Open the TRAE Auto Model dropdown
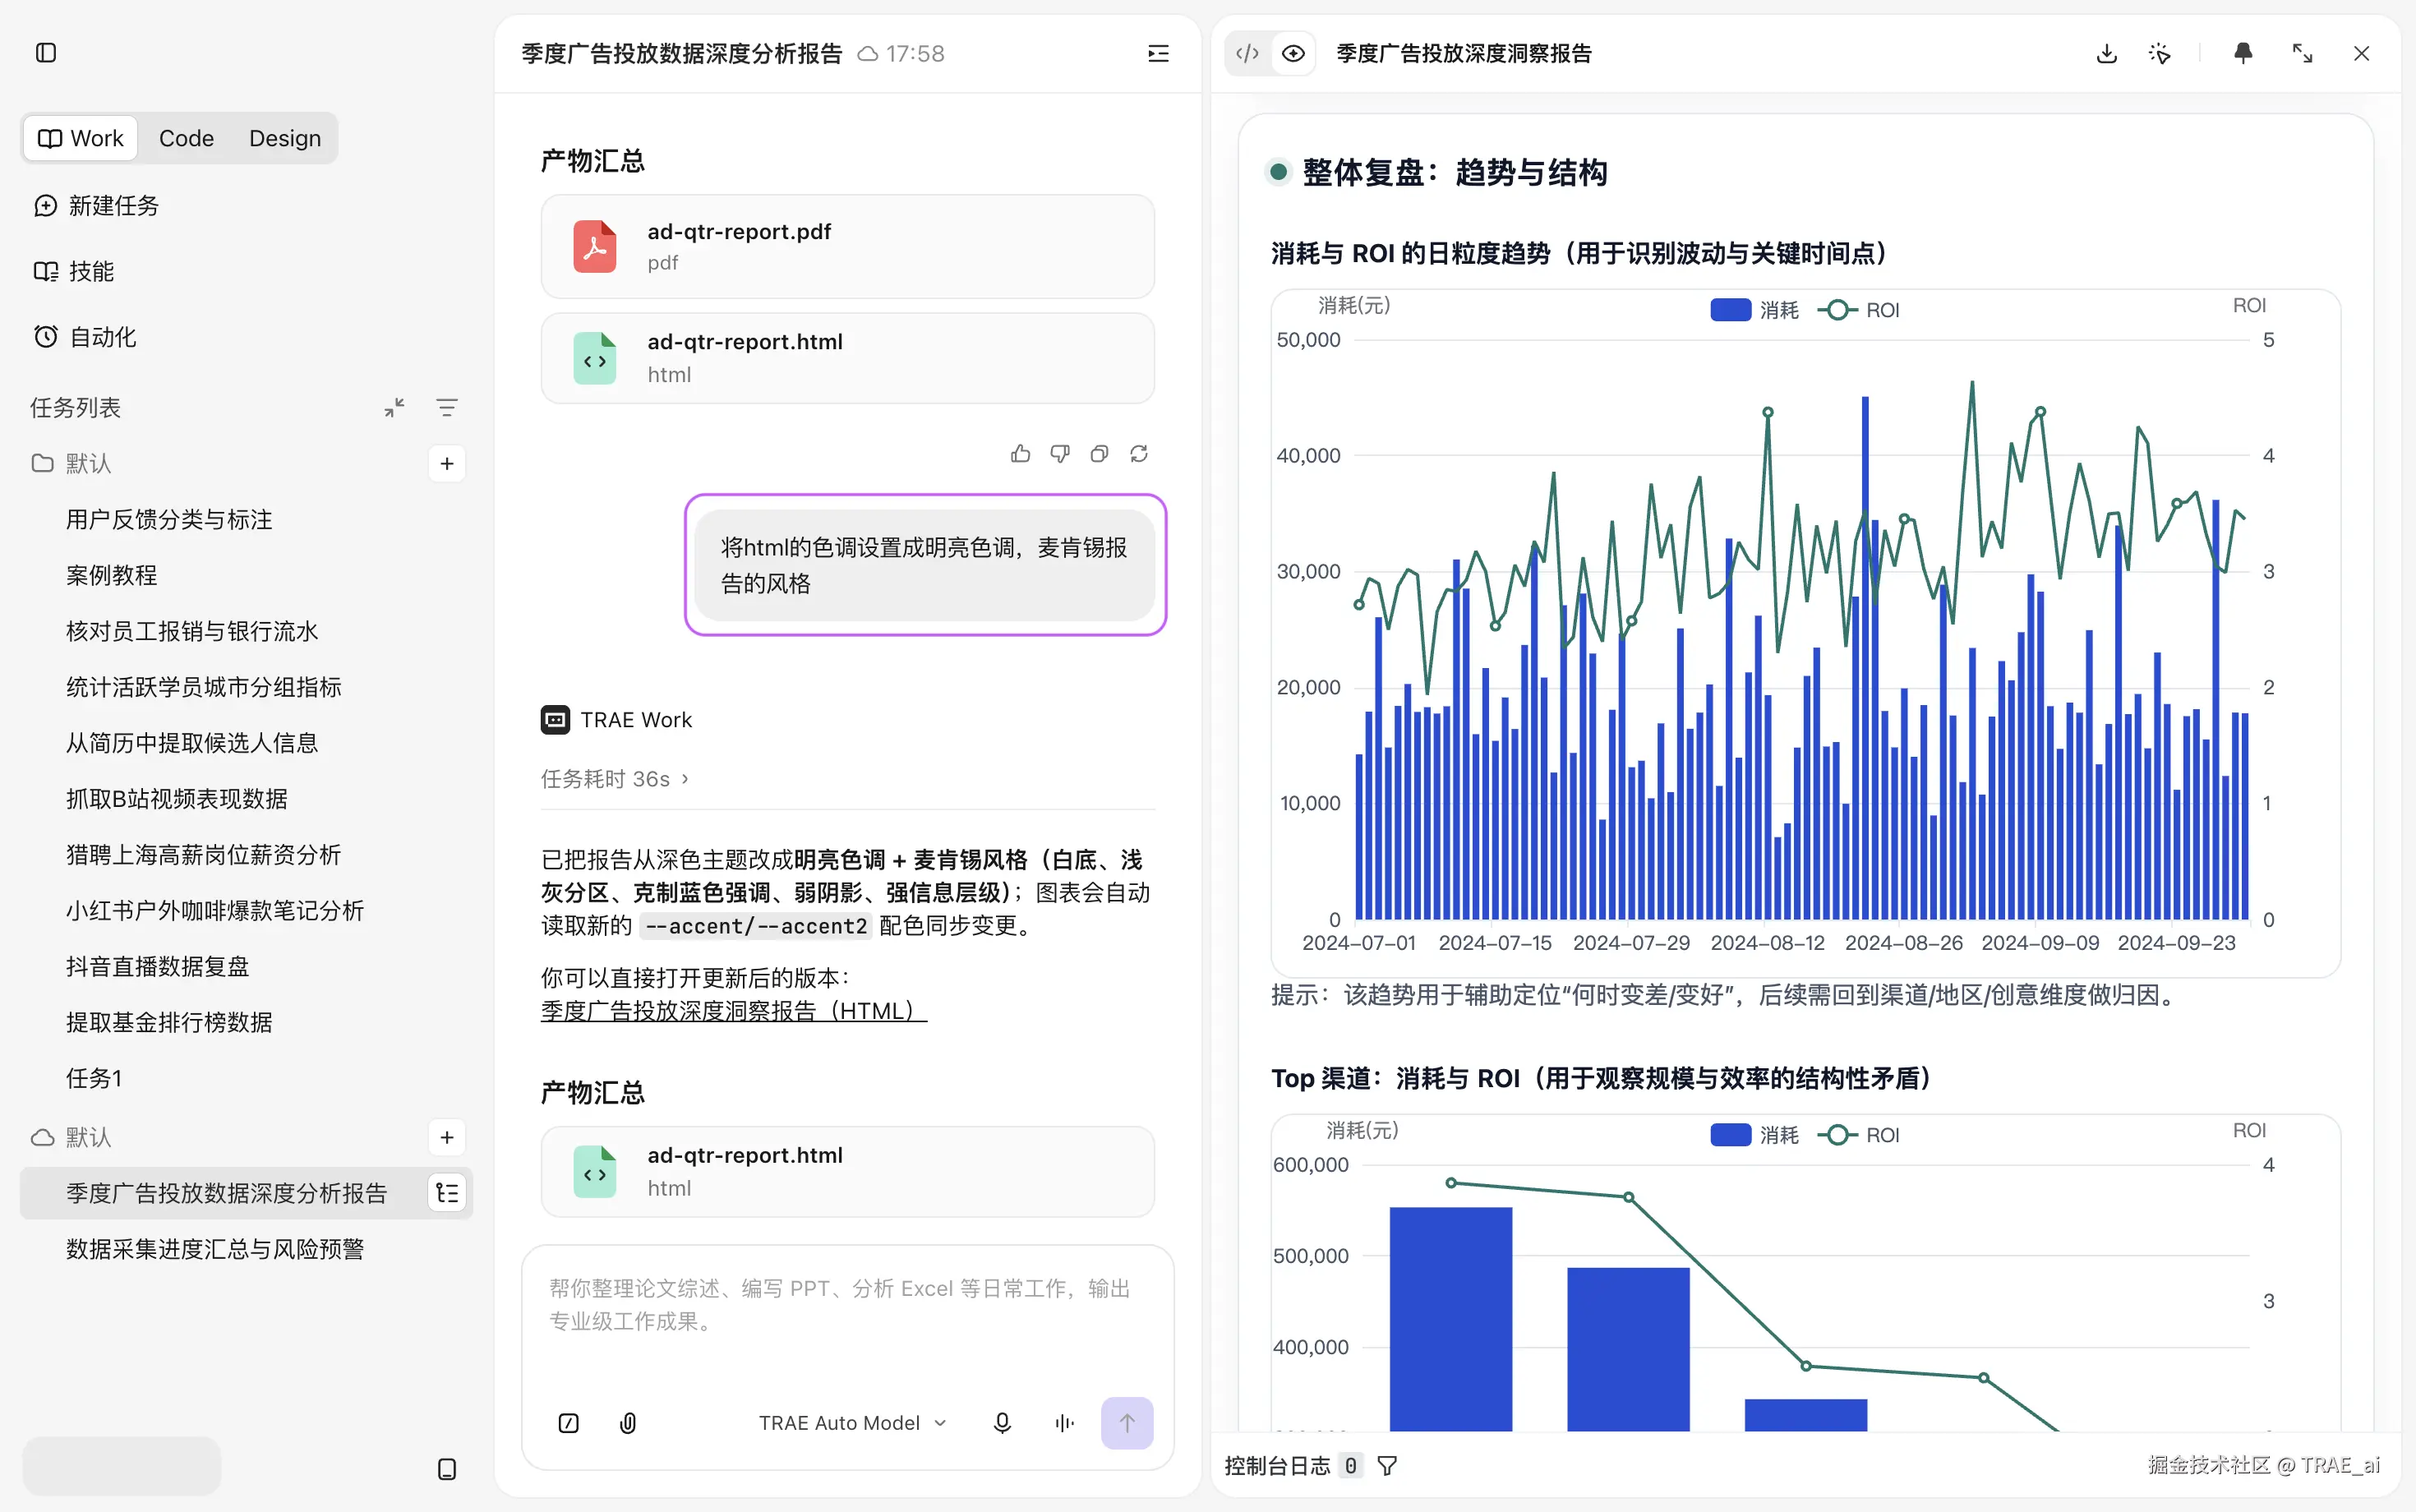The width and height of the screenshot is (2416, 1512). (x=852, y=1422)
